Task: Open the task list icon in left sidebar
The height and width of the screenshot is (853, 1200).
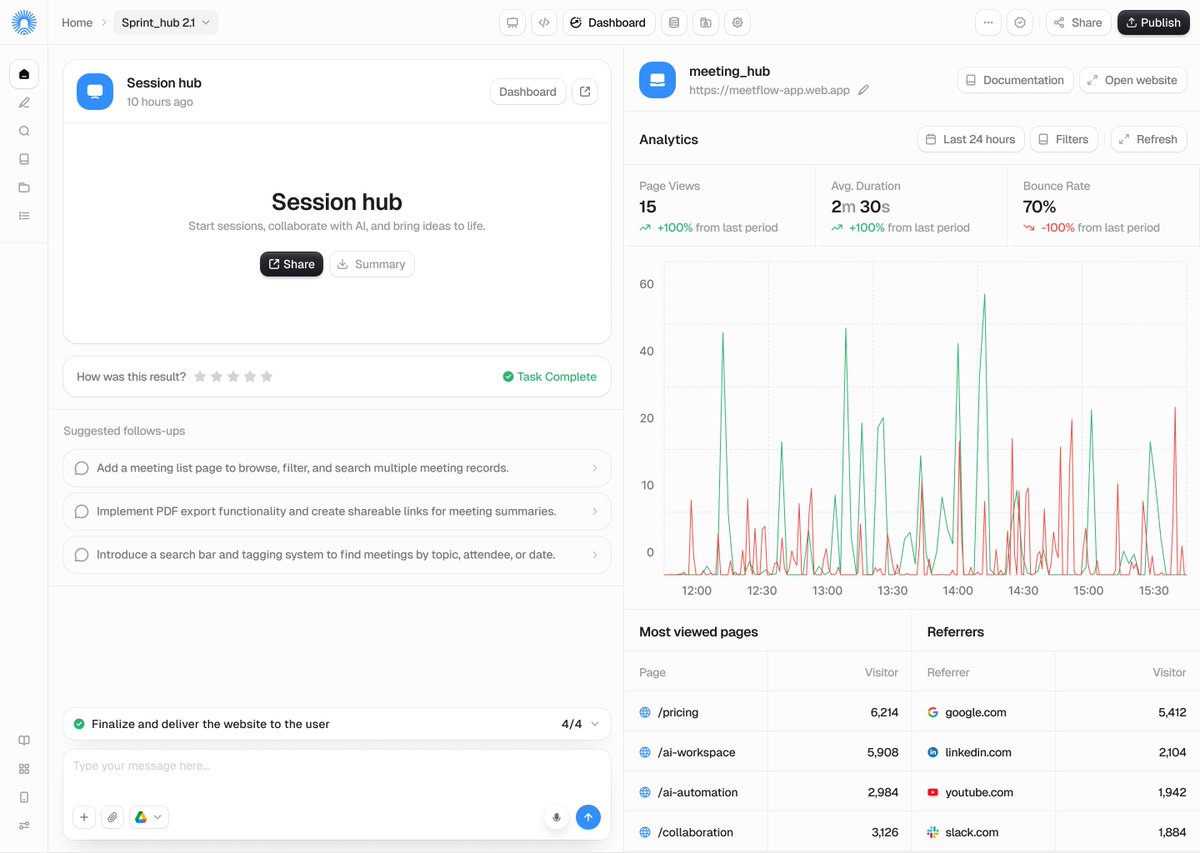Action: (24, 215)
